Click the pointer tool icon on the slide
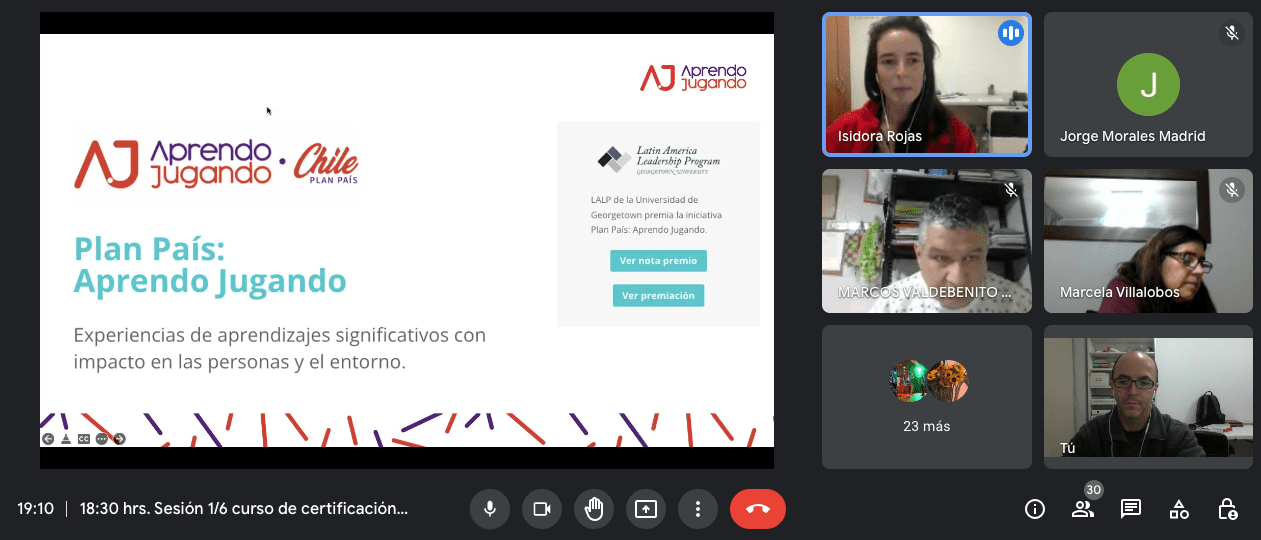 (x=65, y=438)
